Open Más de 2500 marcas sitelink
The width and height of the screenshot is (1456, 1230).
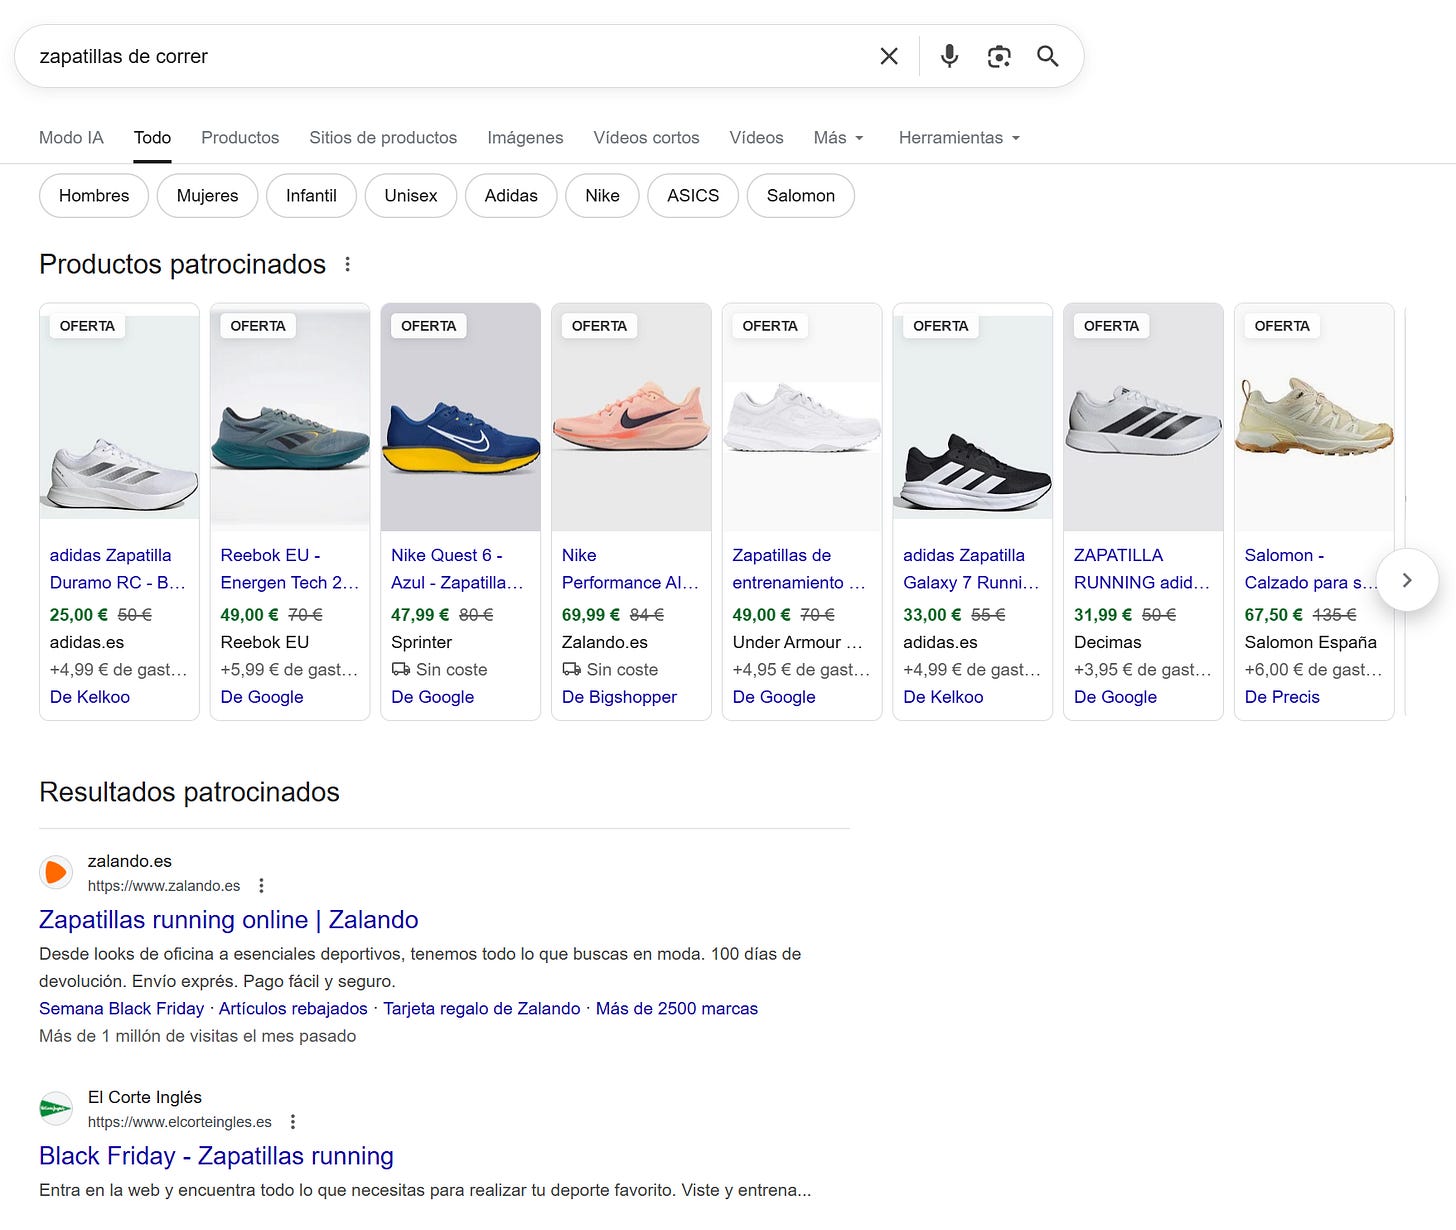[677, 1009]
